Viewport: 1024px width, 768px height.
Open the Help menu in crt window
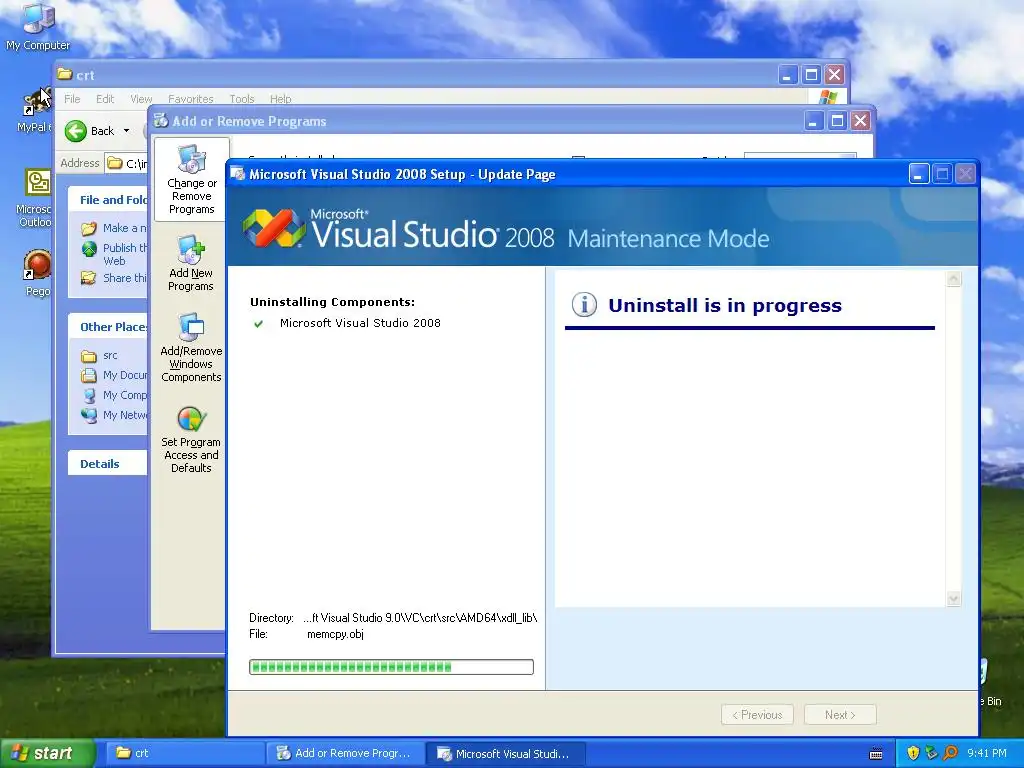click(281, 99)
